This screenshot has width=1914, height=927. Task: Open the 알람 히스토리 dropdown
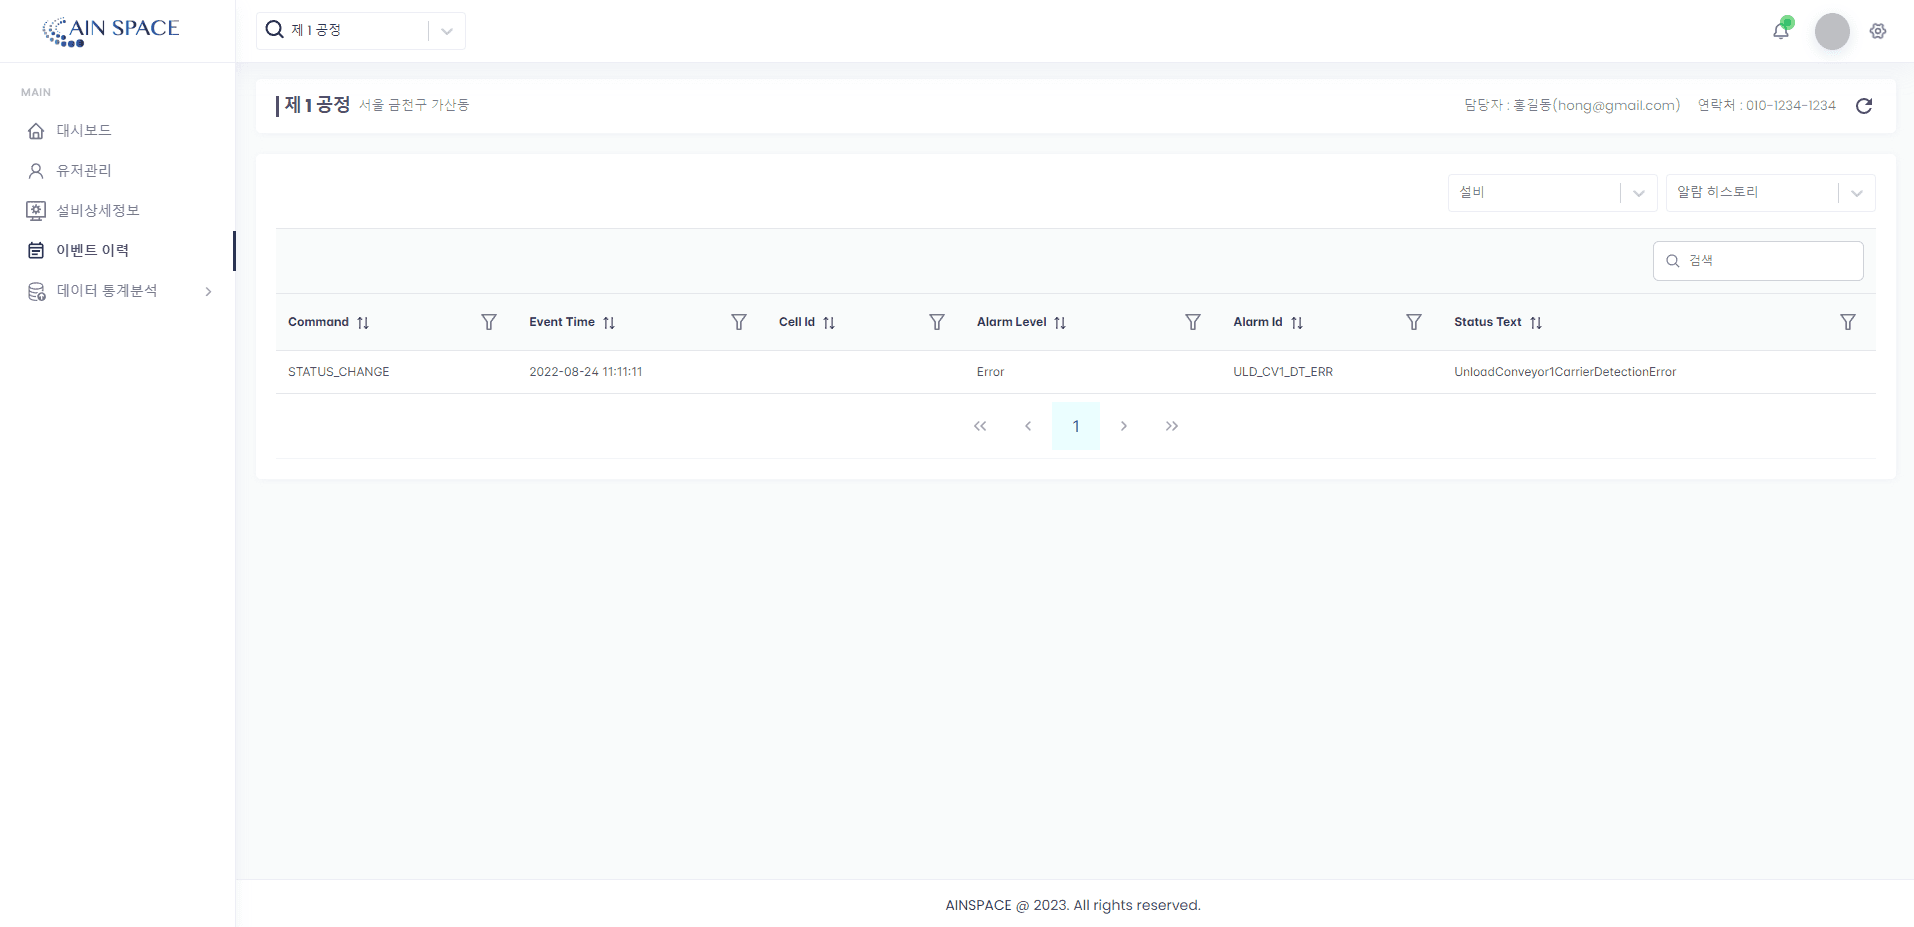pos(1770,193)
